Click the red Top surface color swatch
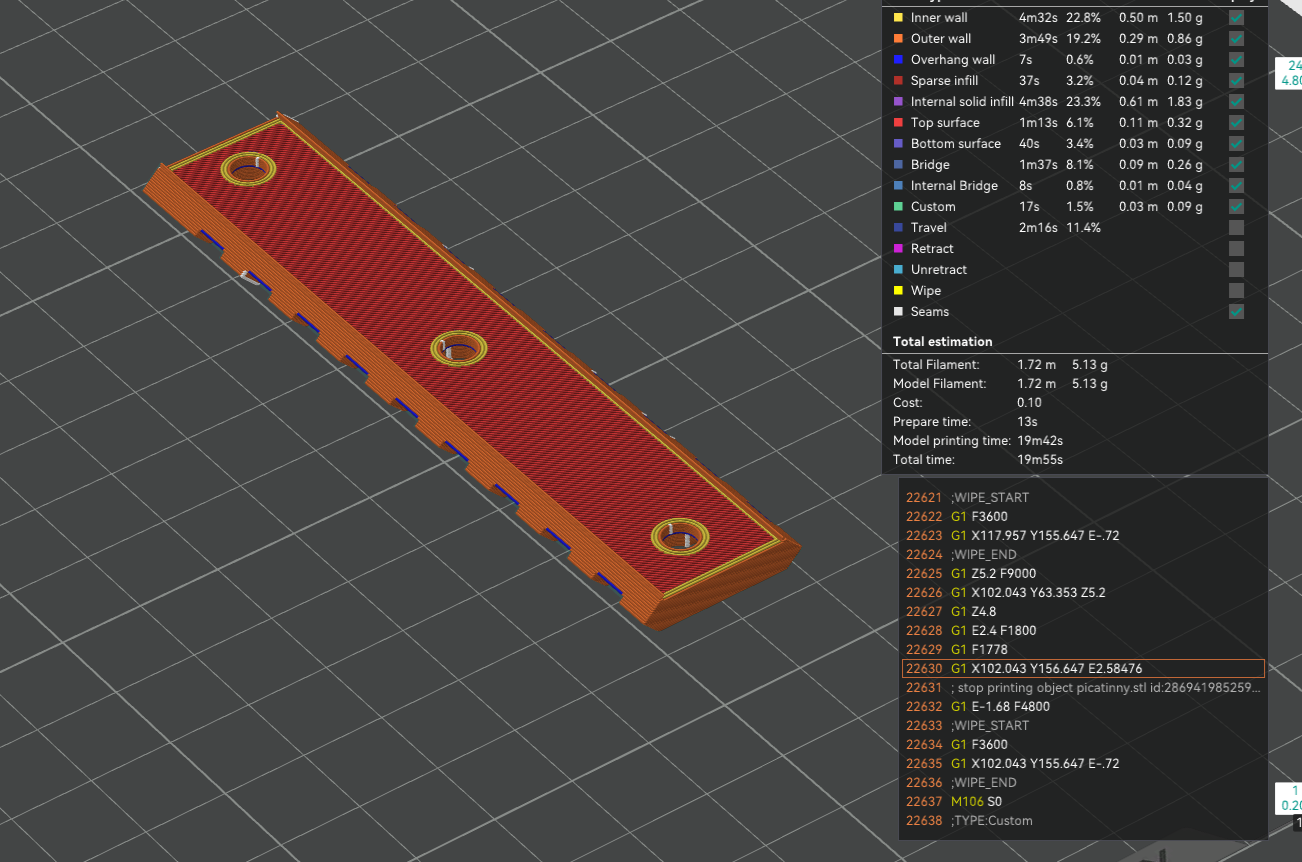This screenshot has height=862, width=1302. 898,123
